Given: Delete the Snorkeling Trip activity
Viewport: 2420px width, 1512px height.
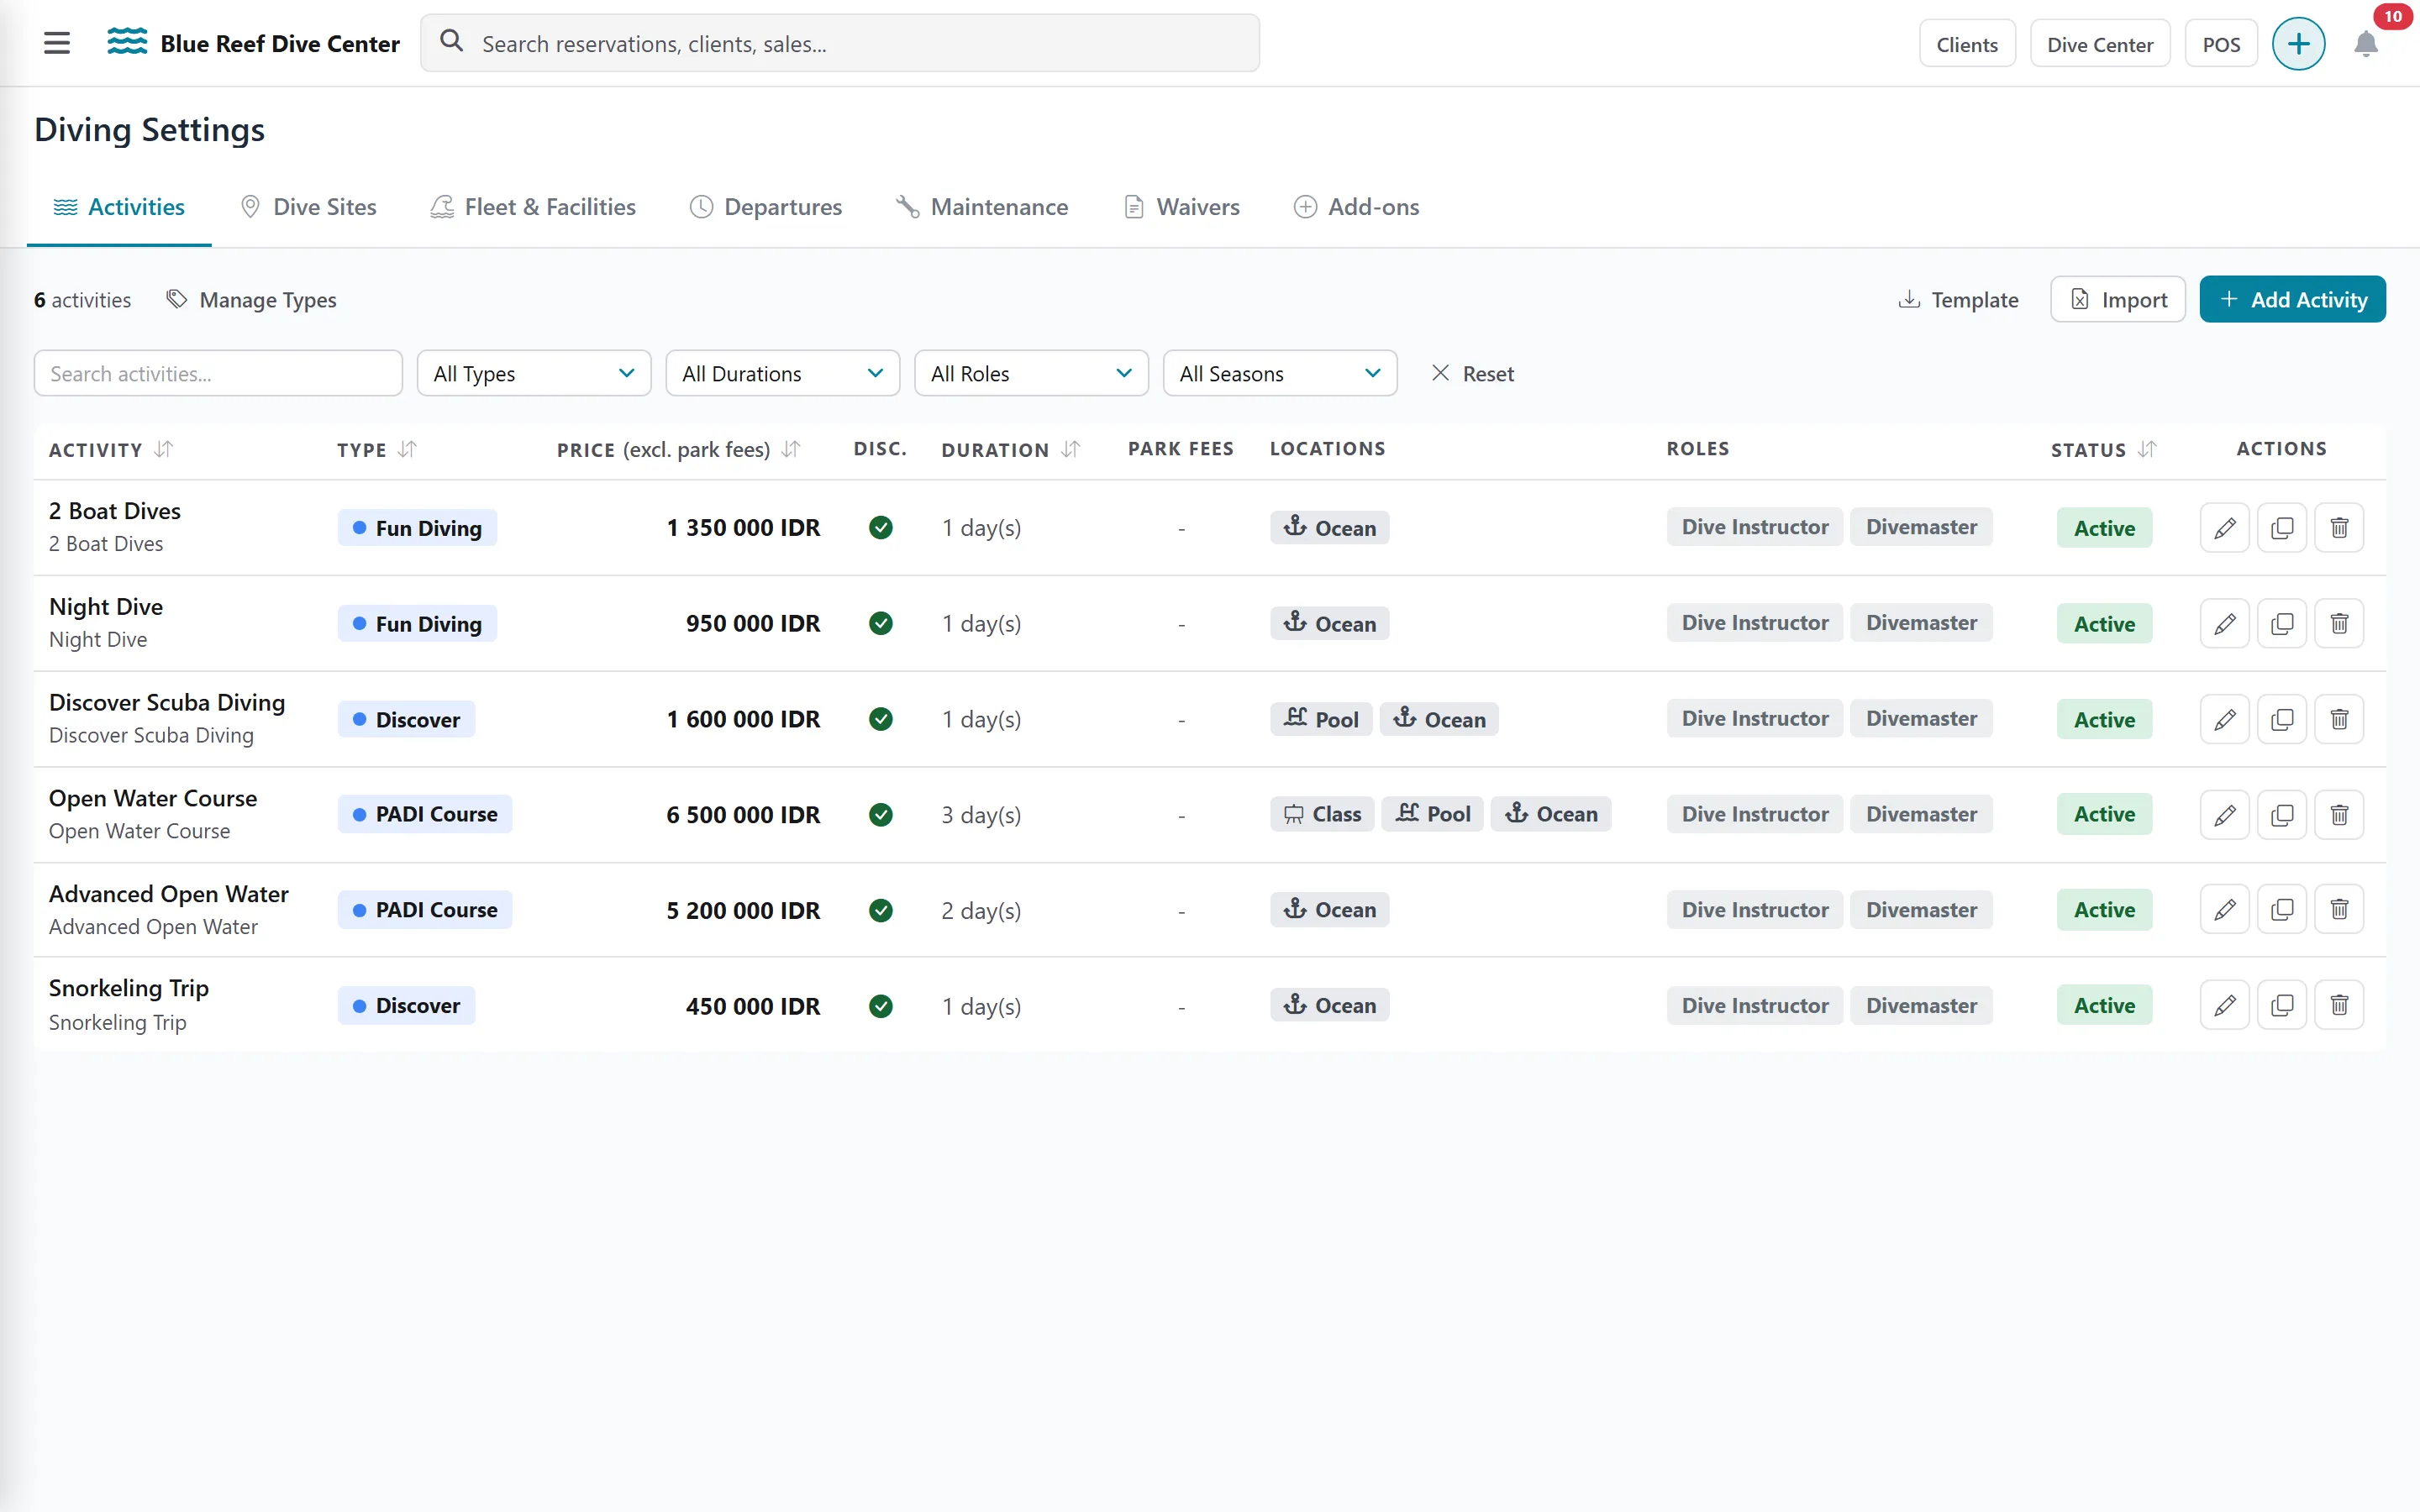Looking at the screenshot, I should click(x=2339, y=1005).
